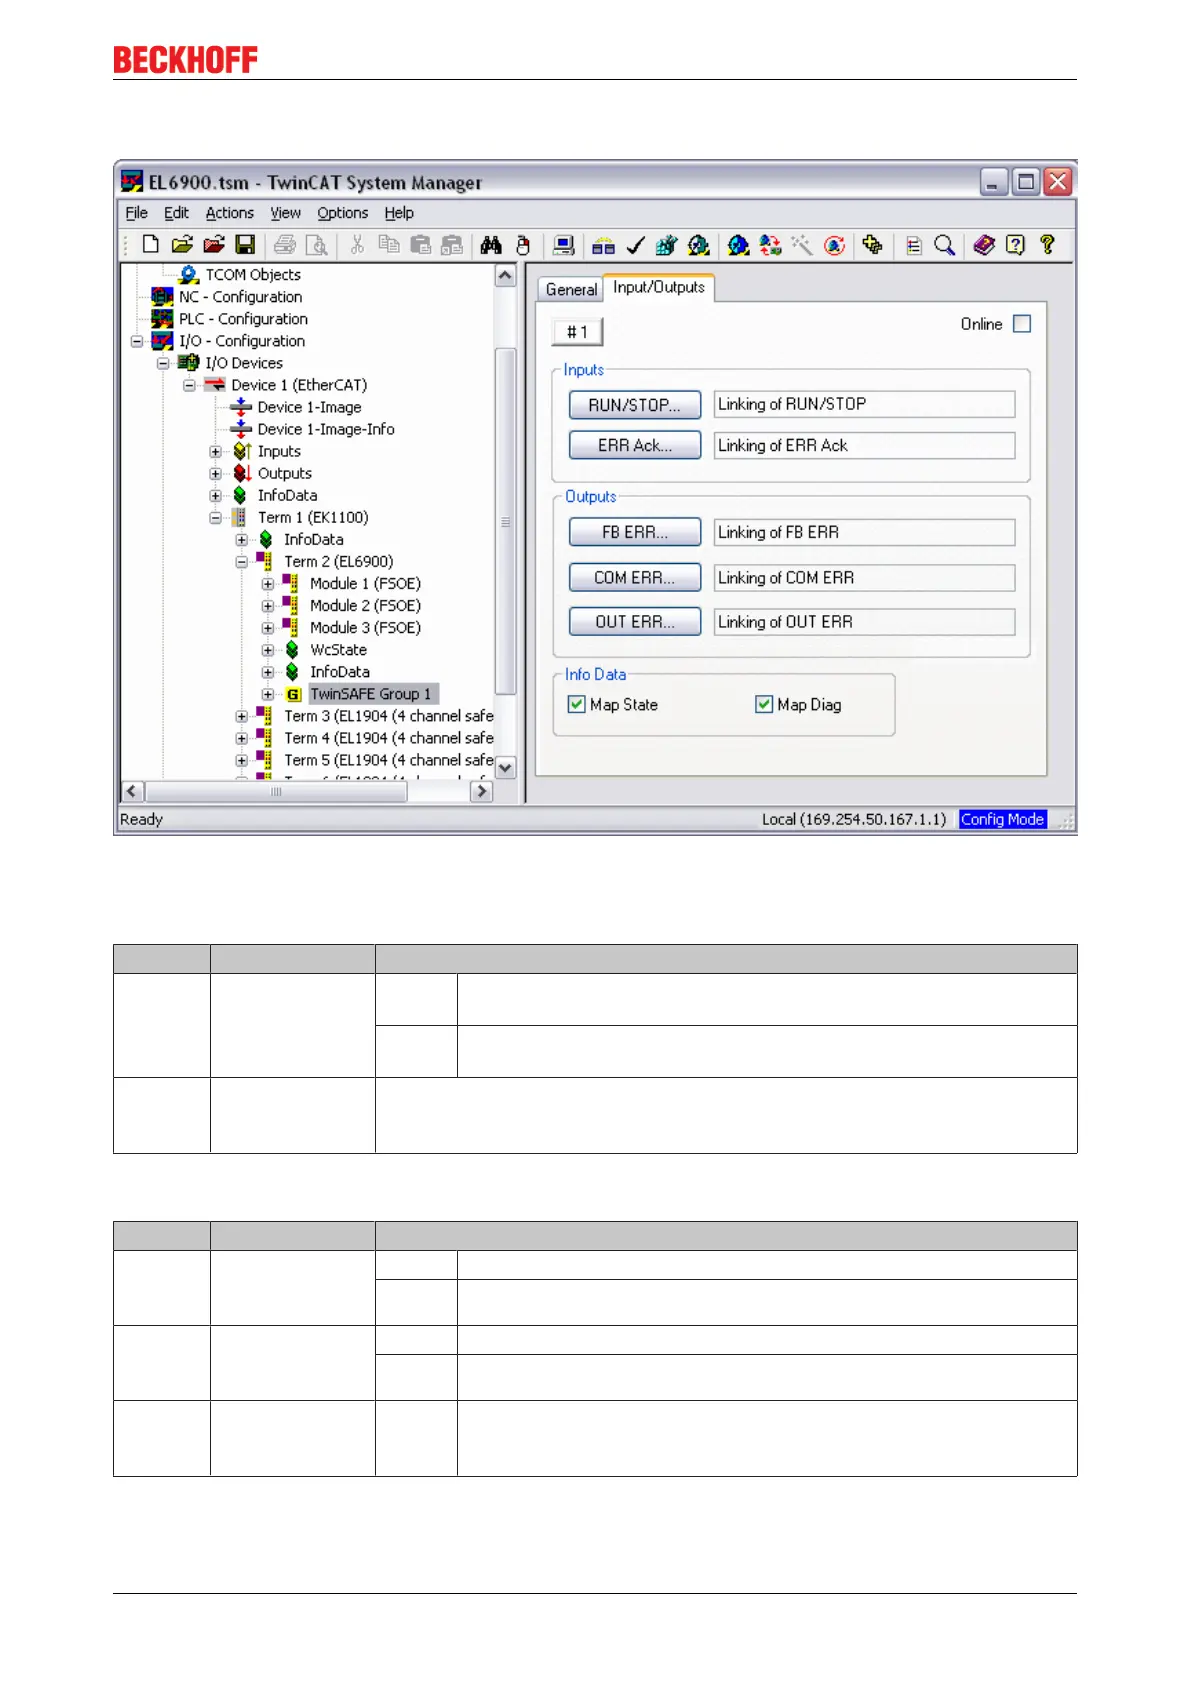1191x1684 pixels.
Task: Expand Module 1 (FSOE) node
Action: point(267,583)
